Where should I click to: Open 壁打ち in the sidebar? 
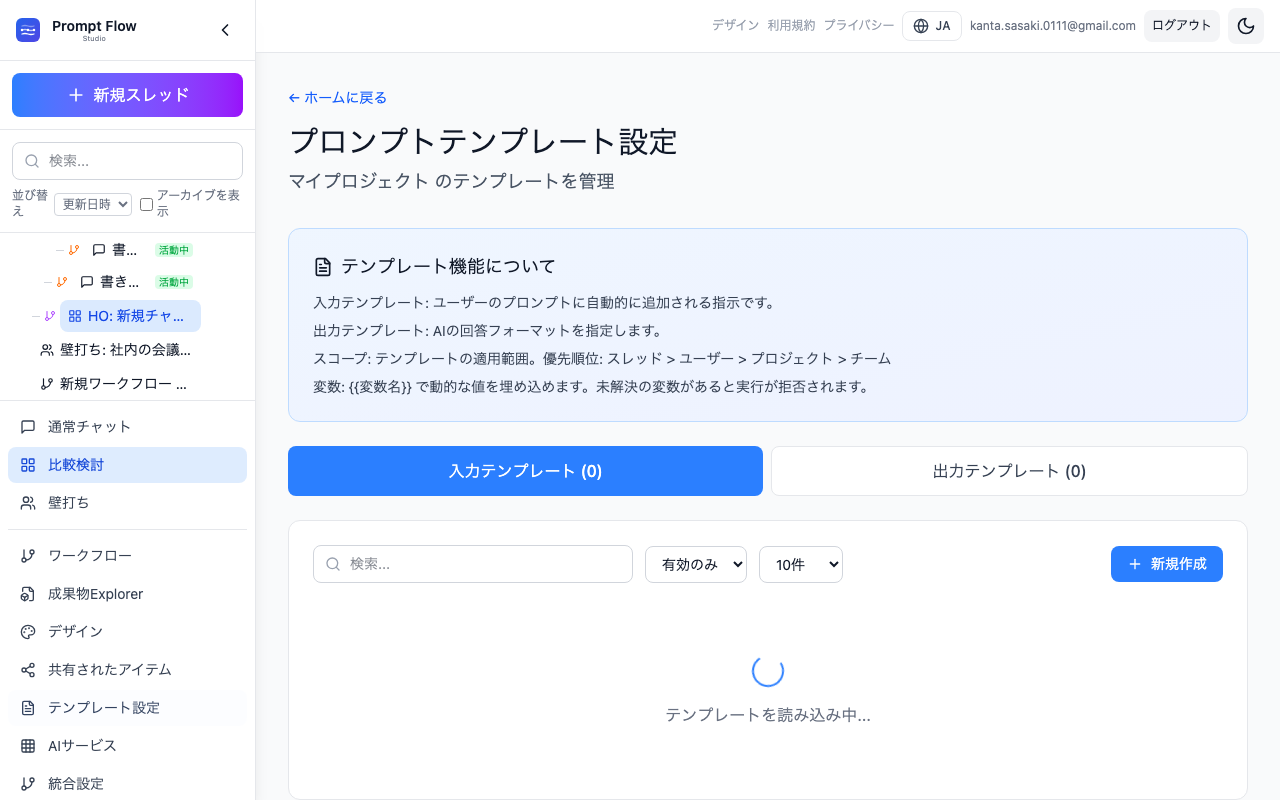tap(127, 503)
